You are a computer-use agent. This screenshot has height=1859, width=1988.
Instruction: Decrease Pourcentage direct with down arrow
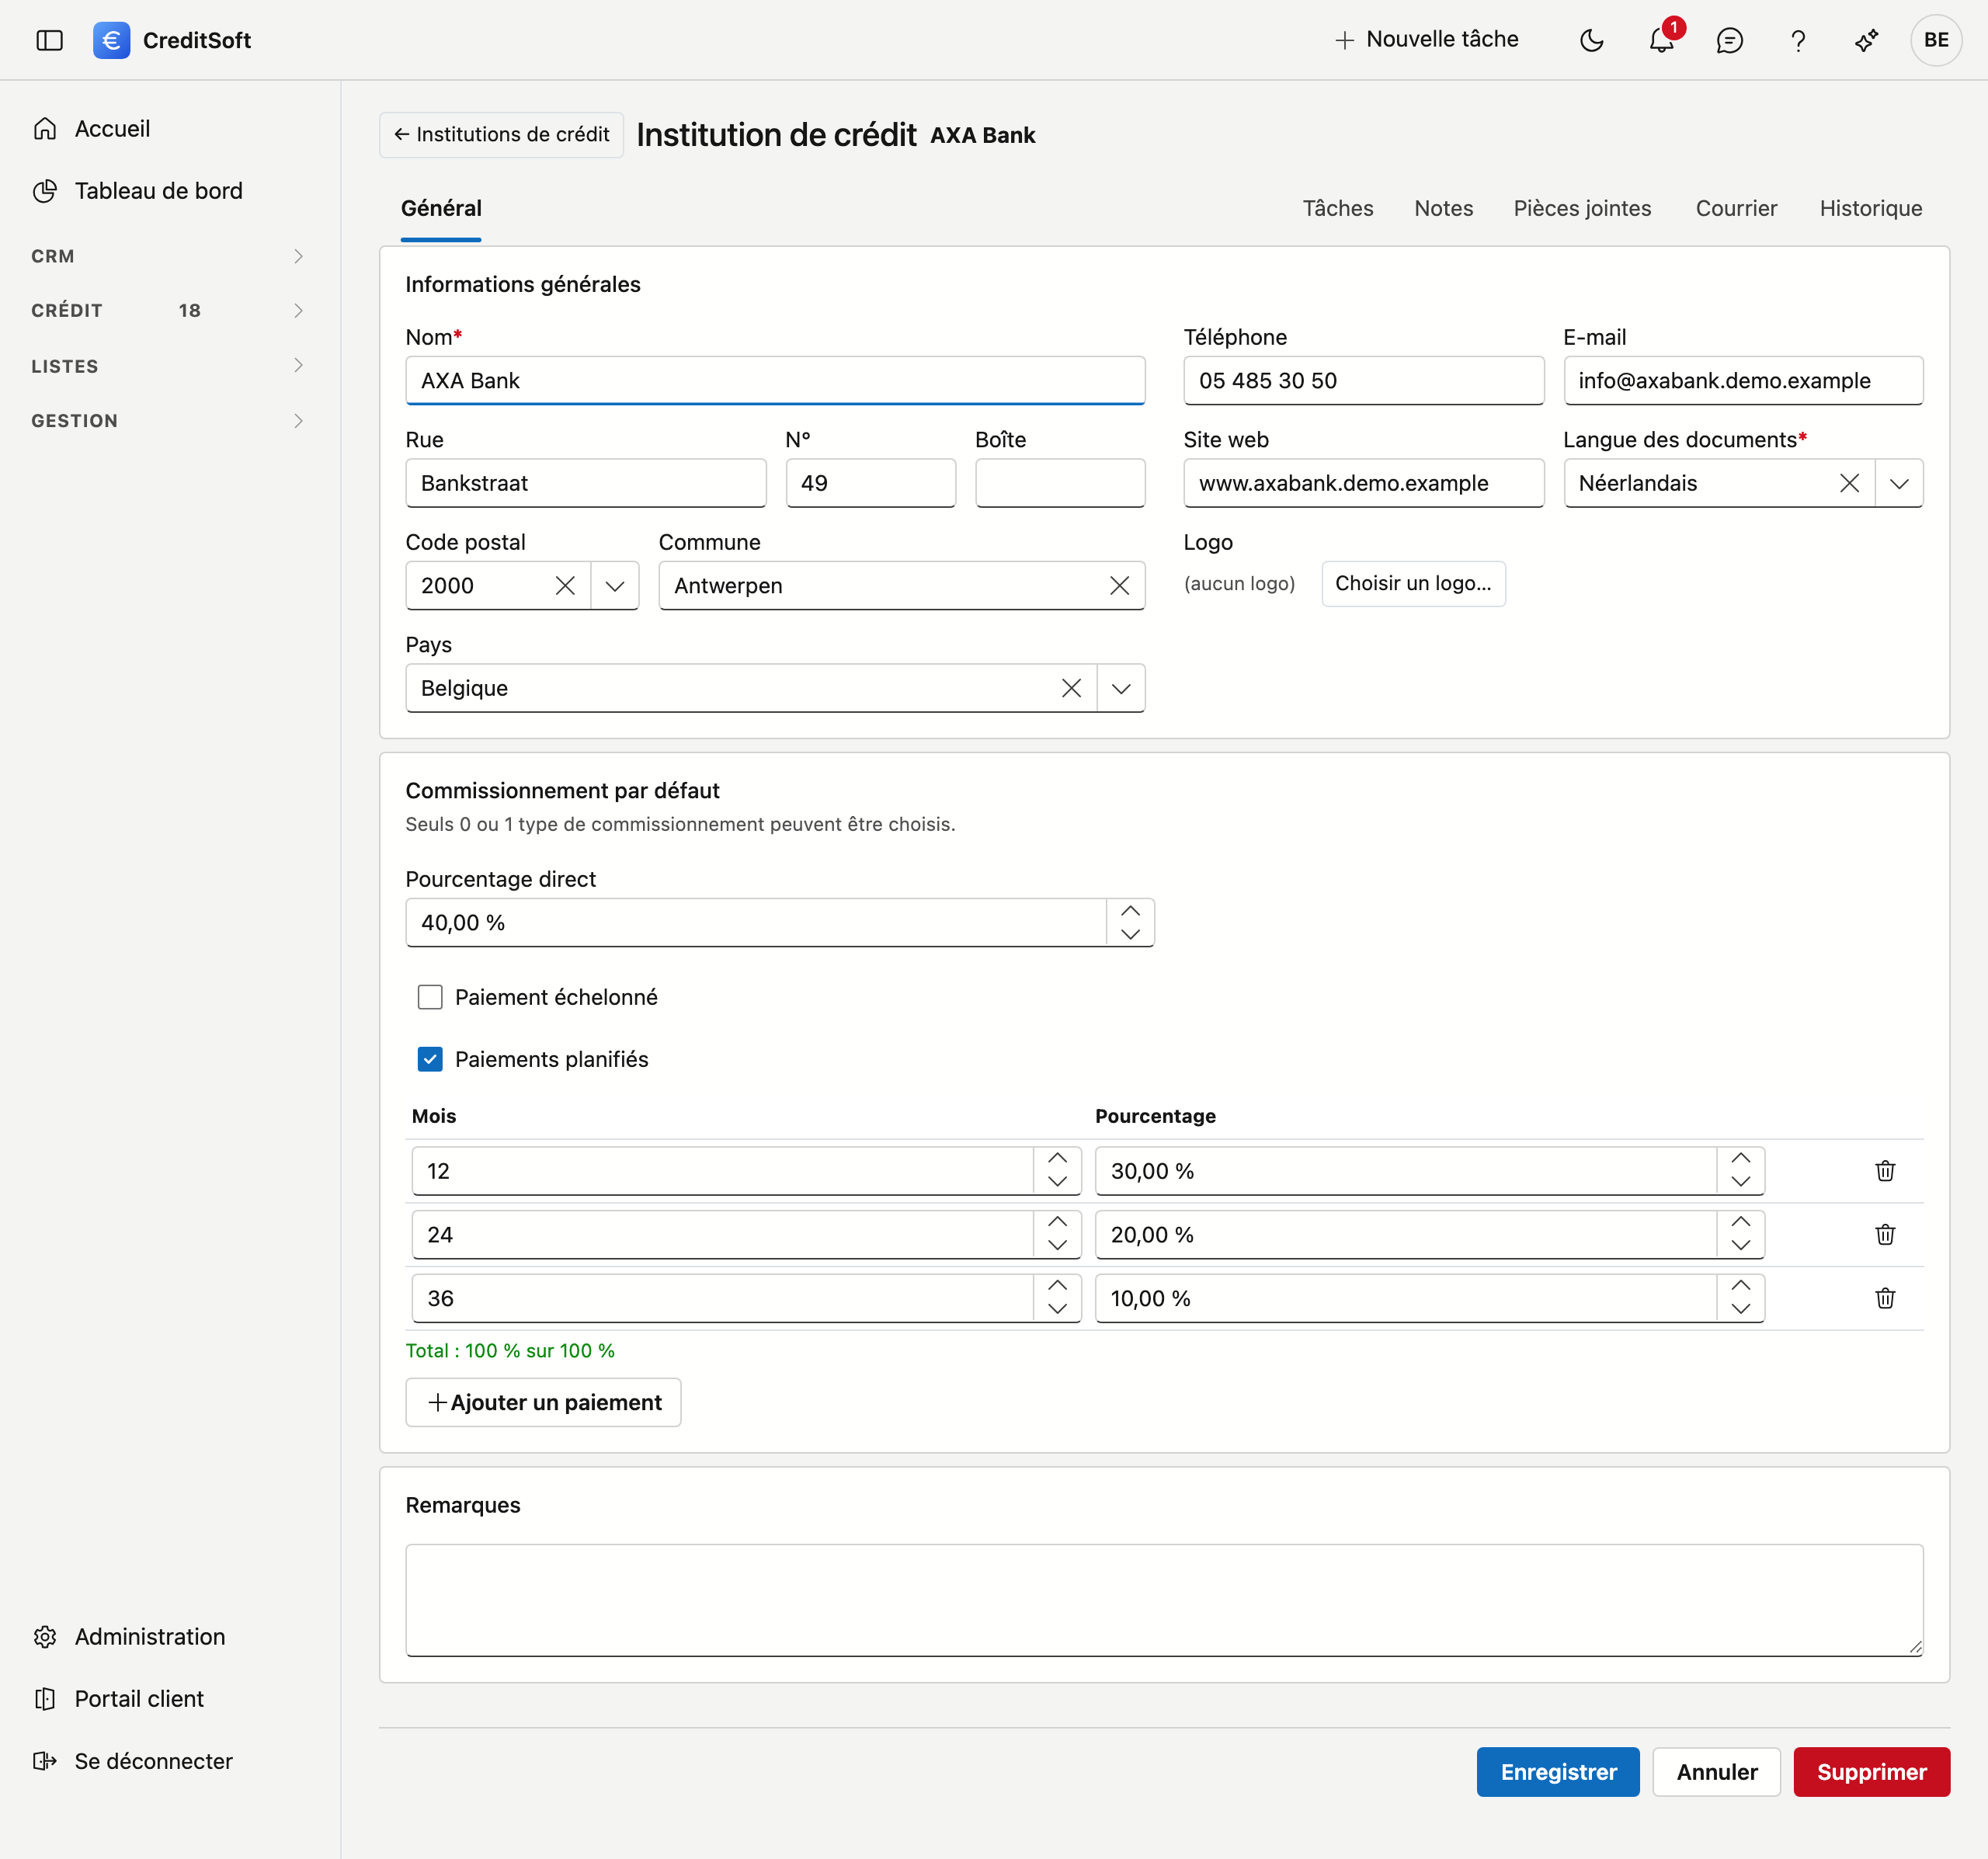pos(1130,934)
